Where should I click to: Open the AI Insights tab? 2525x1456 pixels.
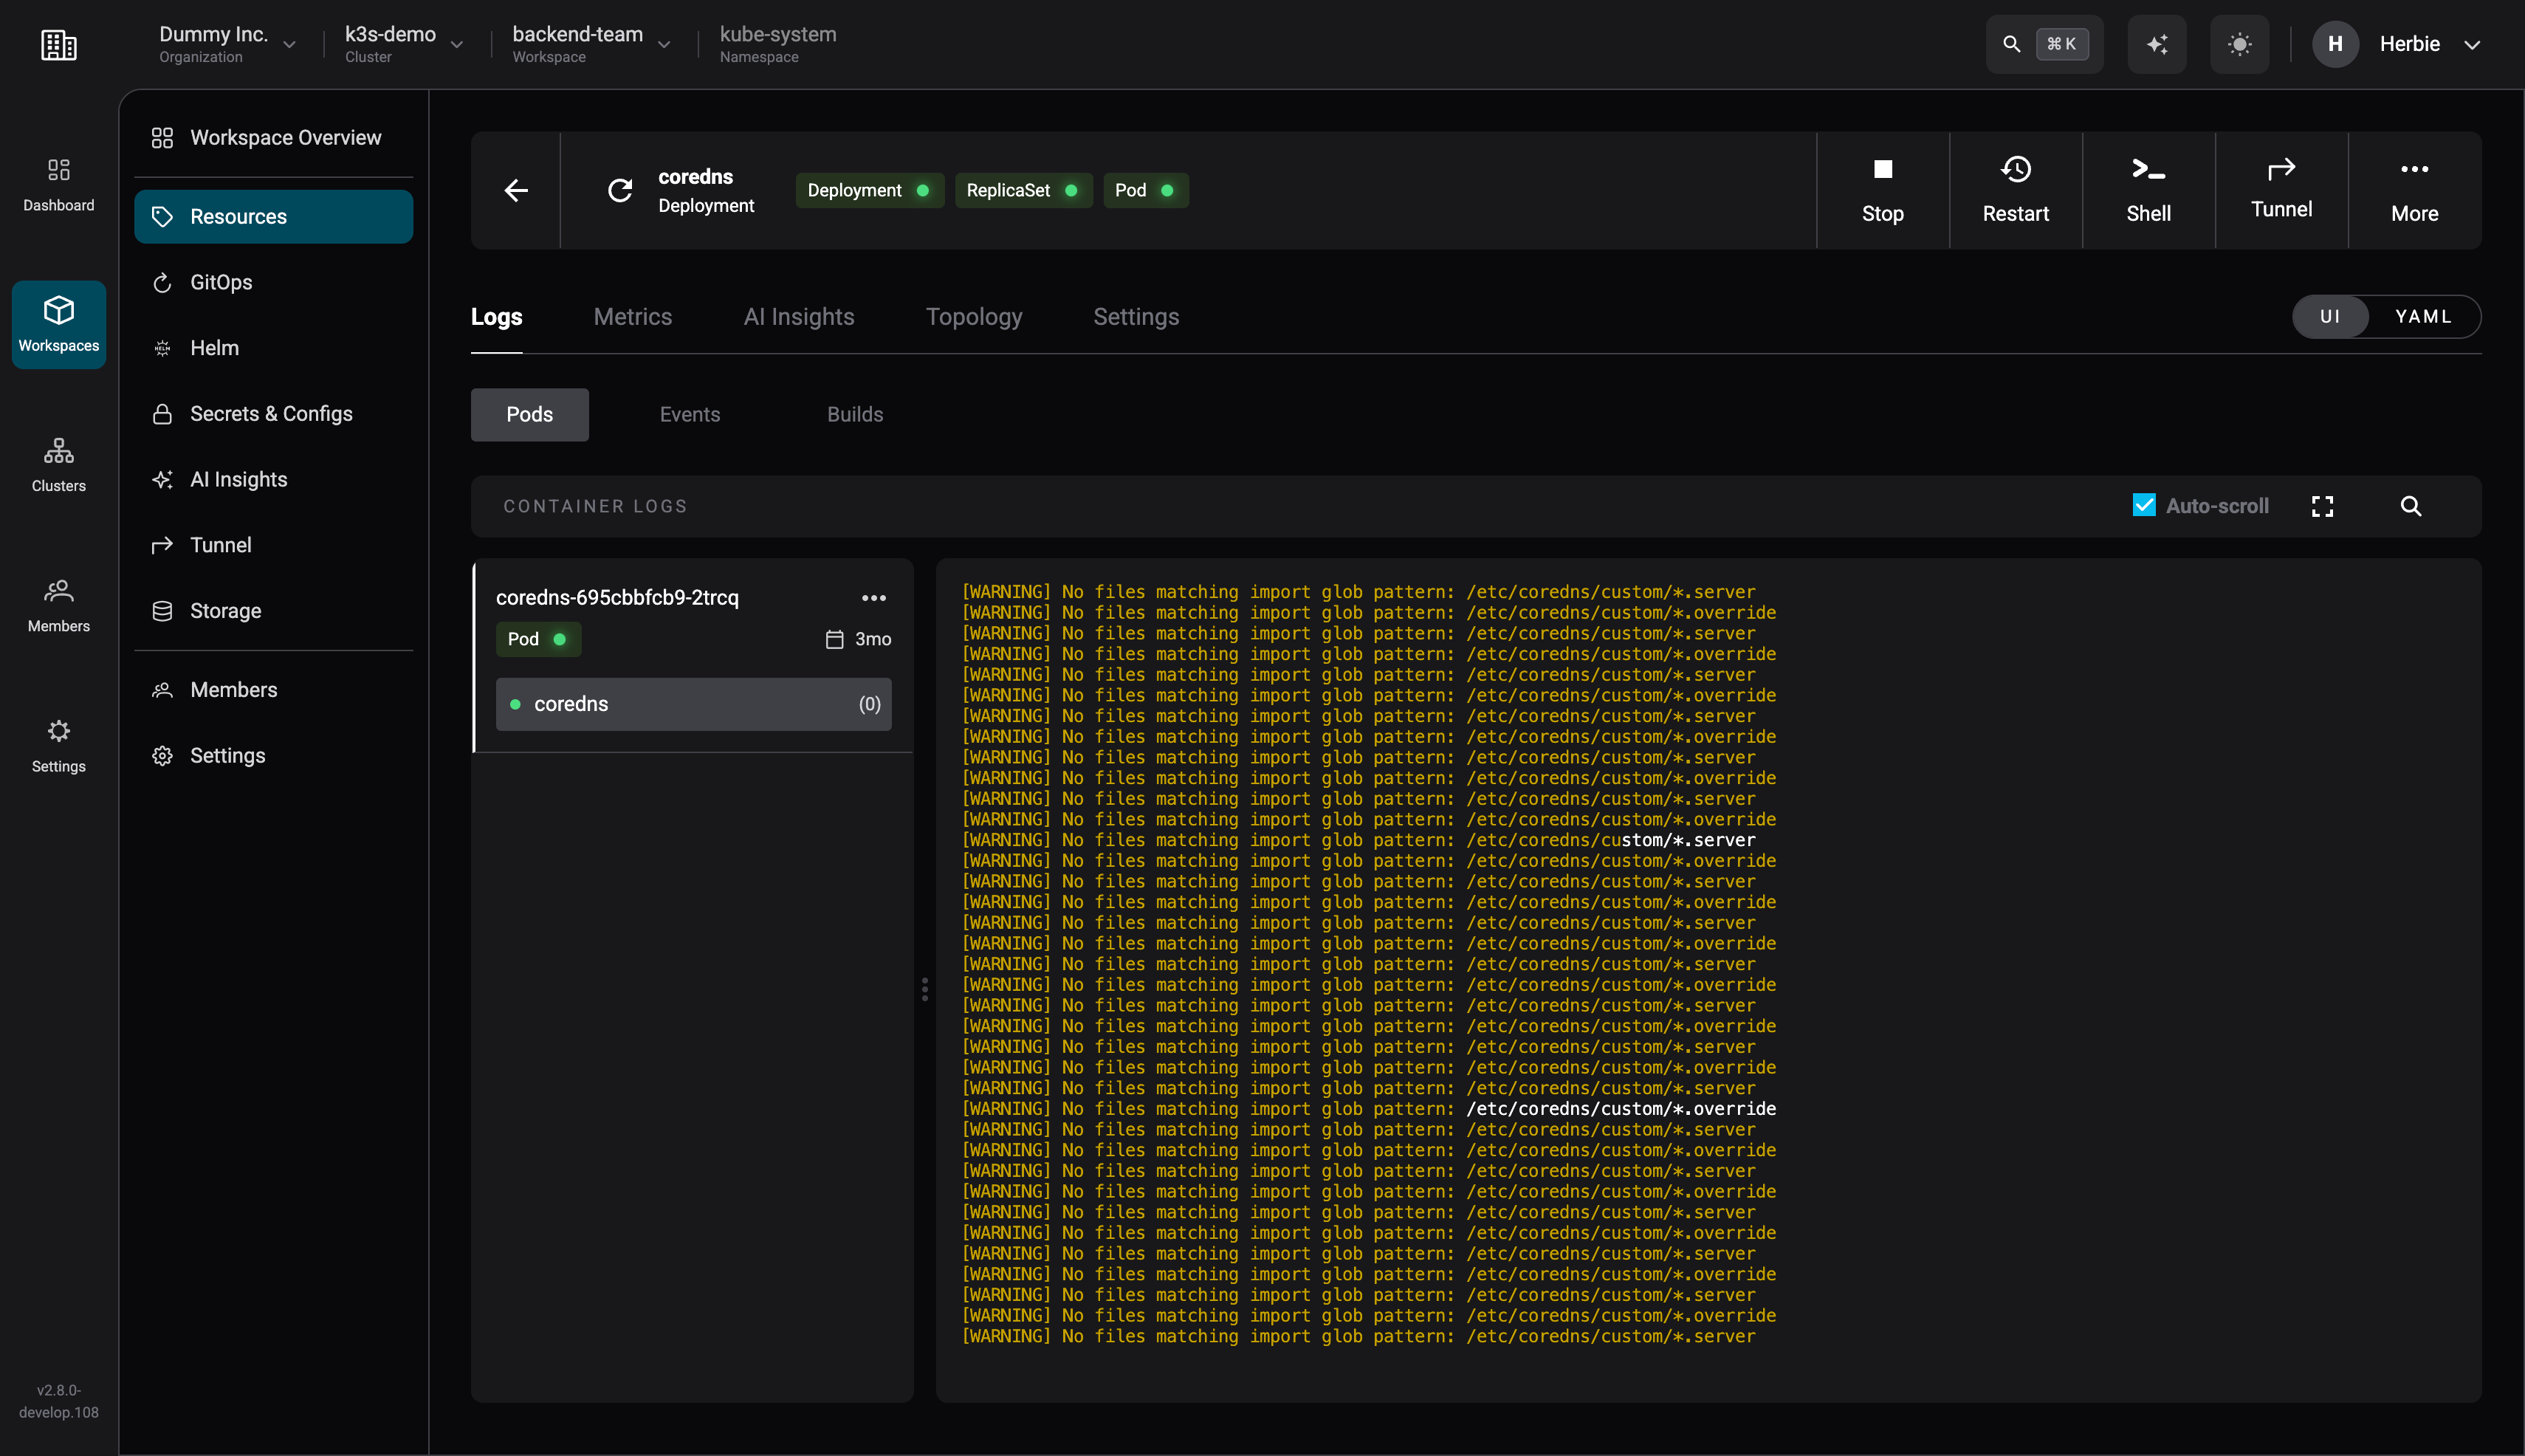click(798, 317)
